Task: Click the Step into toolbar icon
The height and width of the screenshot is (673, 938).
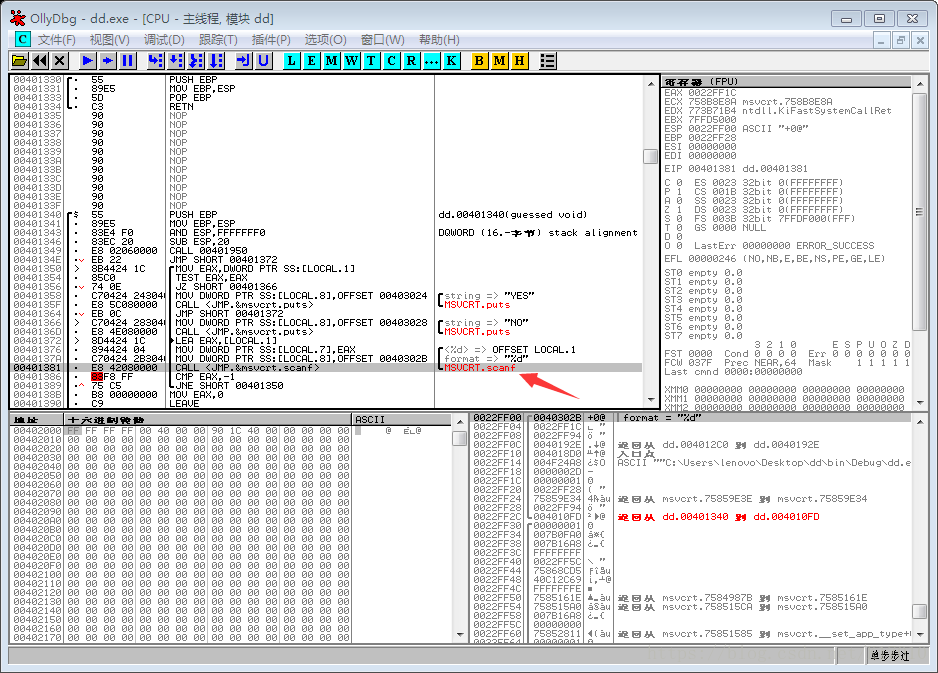Action: click(156, 60)
